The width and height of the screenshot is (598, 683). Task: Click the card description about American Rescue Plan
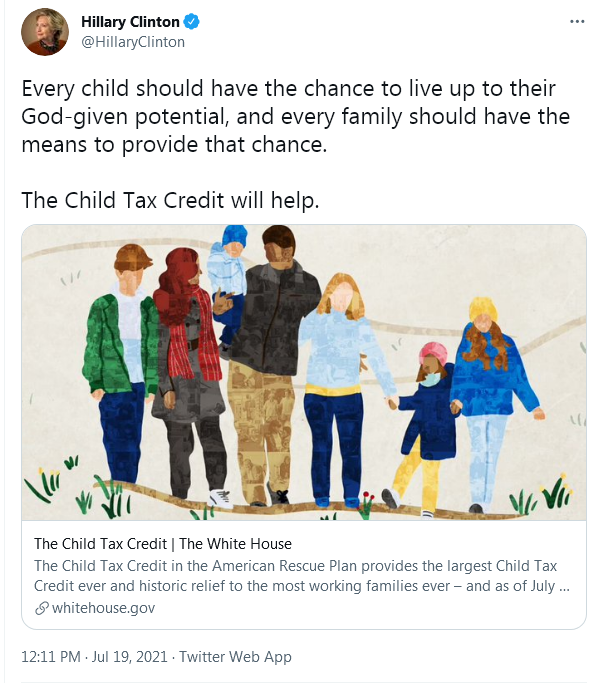[x=302, y=576]
